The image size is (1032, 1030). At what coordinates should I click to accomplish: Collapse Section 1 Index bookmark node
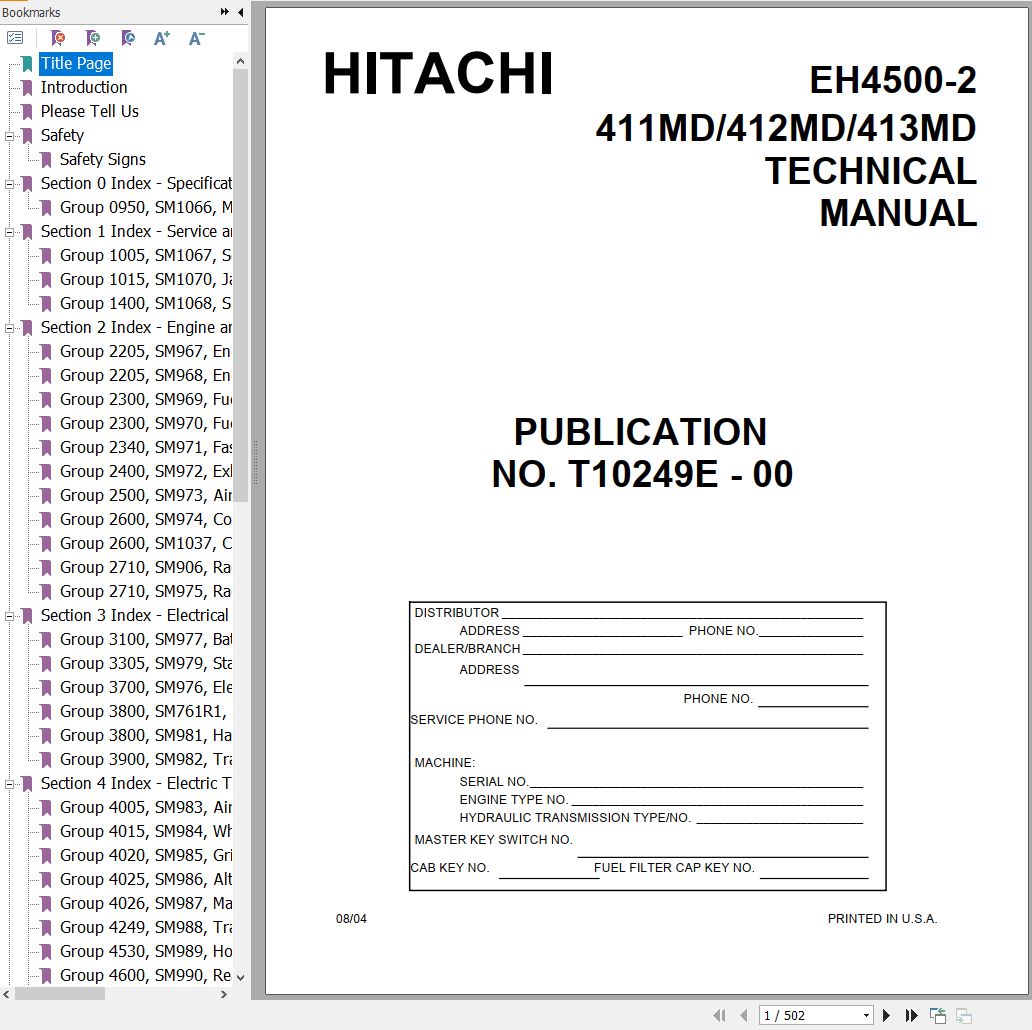tap(9, 232)
